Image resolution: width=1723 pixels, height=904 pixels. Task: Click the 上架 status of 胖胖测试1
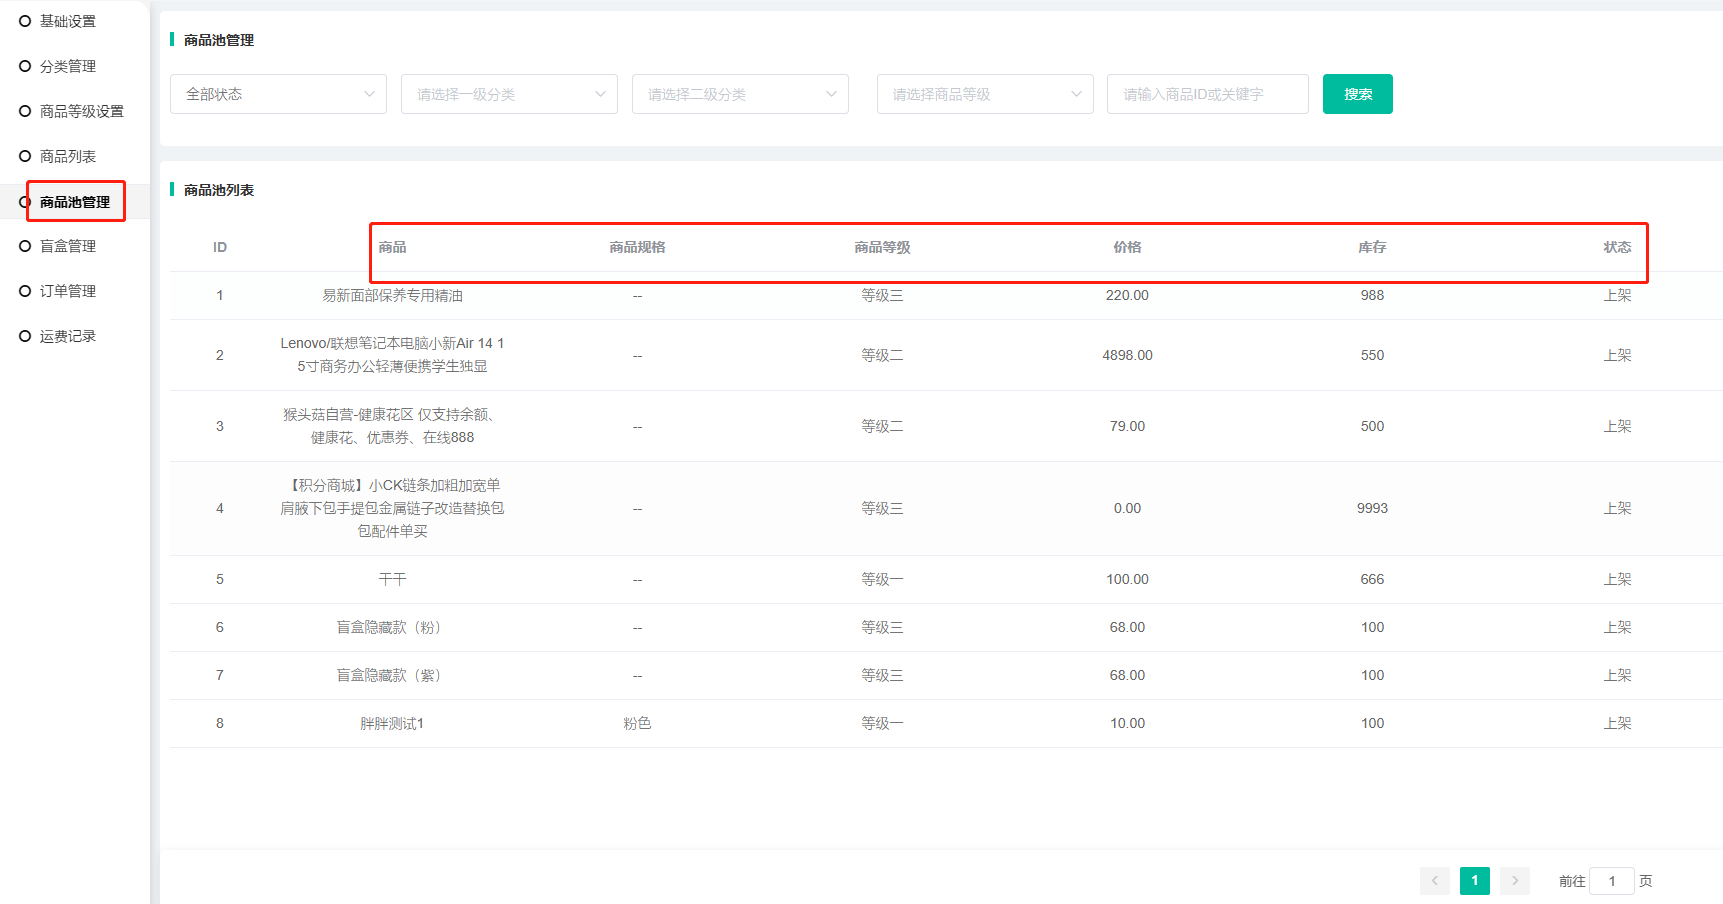coord(1617,723)
